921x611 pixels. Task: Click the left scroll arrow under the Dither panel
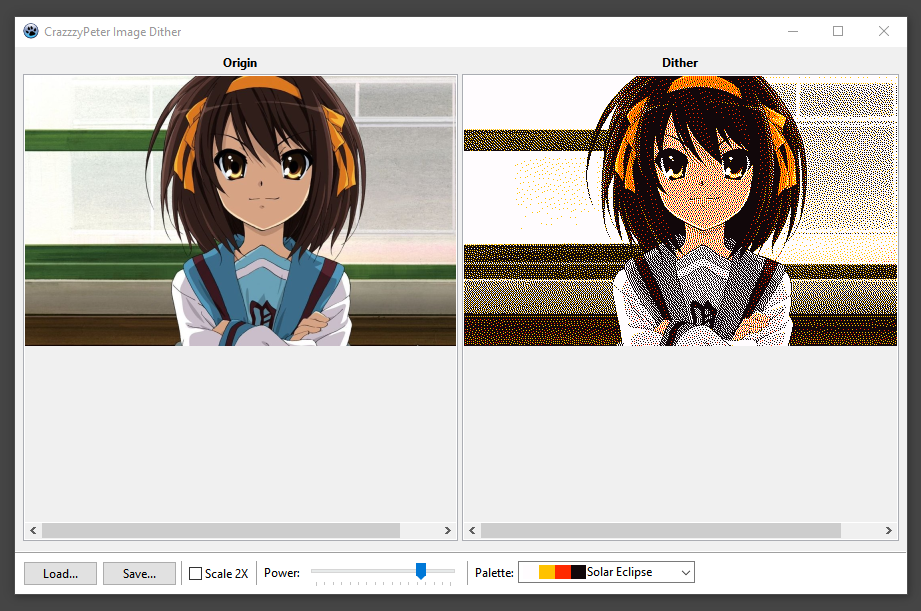click(472, 530)
